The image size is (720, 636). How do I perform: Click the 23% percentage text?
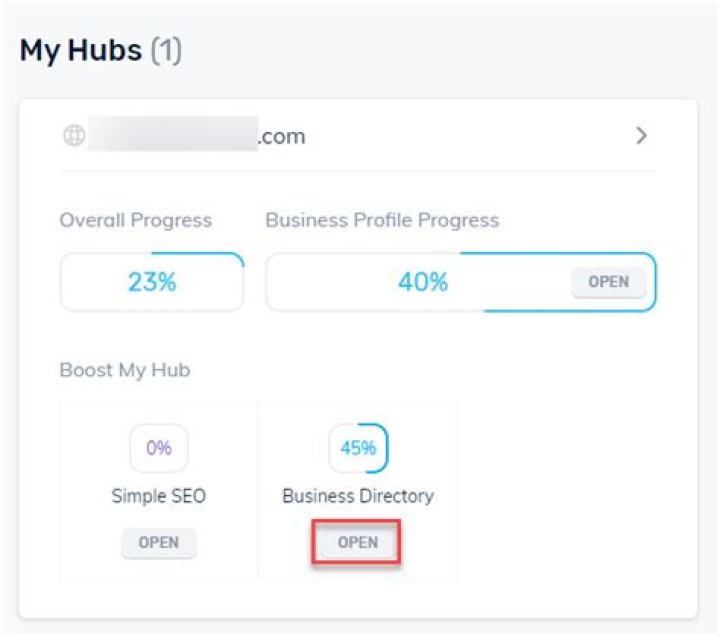[152, 281]
